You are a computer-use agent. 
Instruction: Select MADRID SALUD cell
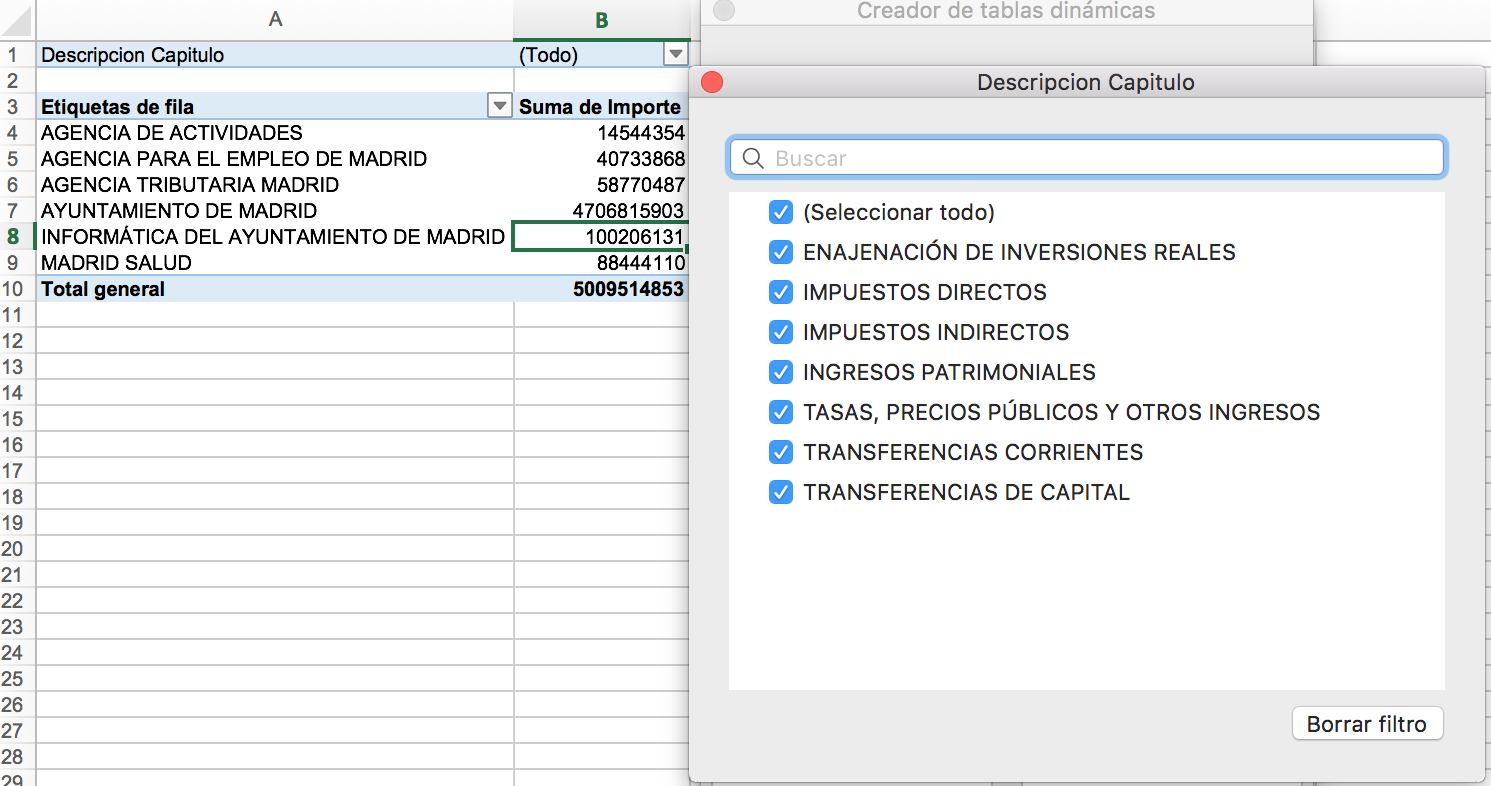click(274, 263)
